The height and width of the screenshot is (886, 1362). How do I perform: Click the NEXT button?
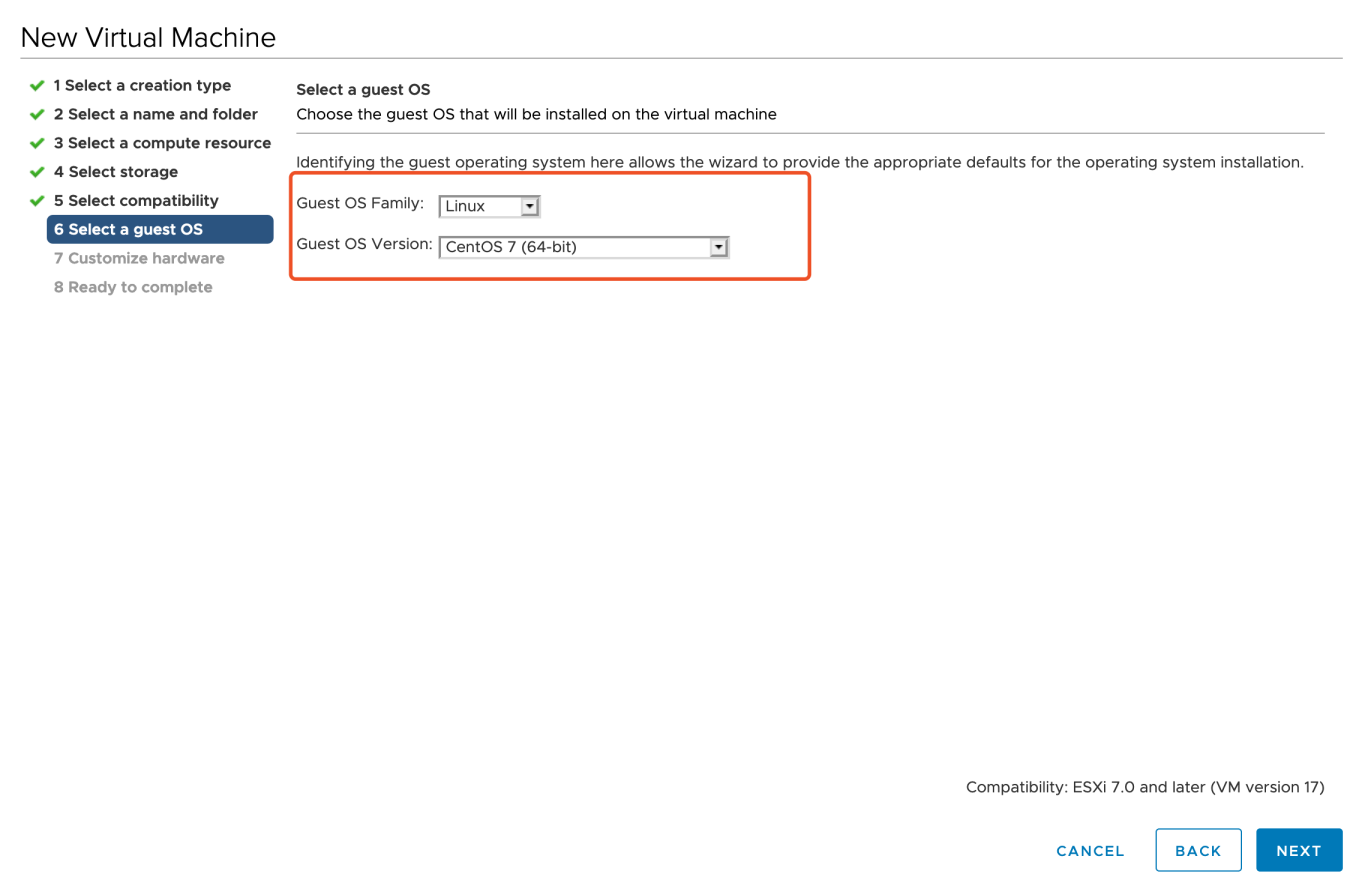coord(1298,850)
